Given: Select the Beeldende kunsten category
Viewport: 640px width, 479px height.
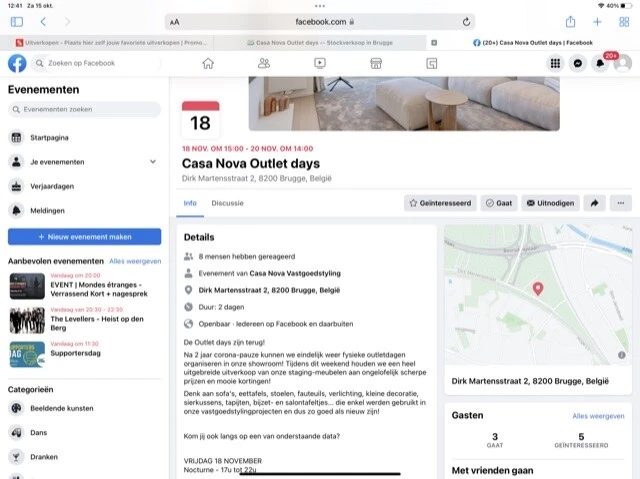Looking at the screenshot, I should coord(84,408).
